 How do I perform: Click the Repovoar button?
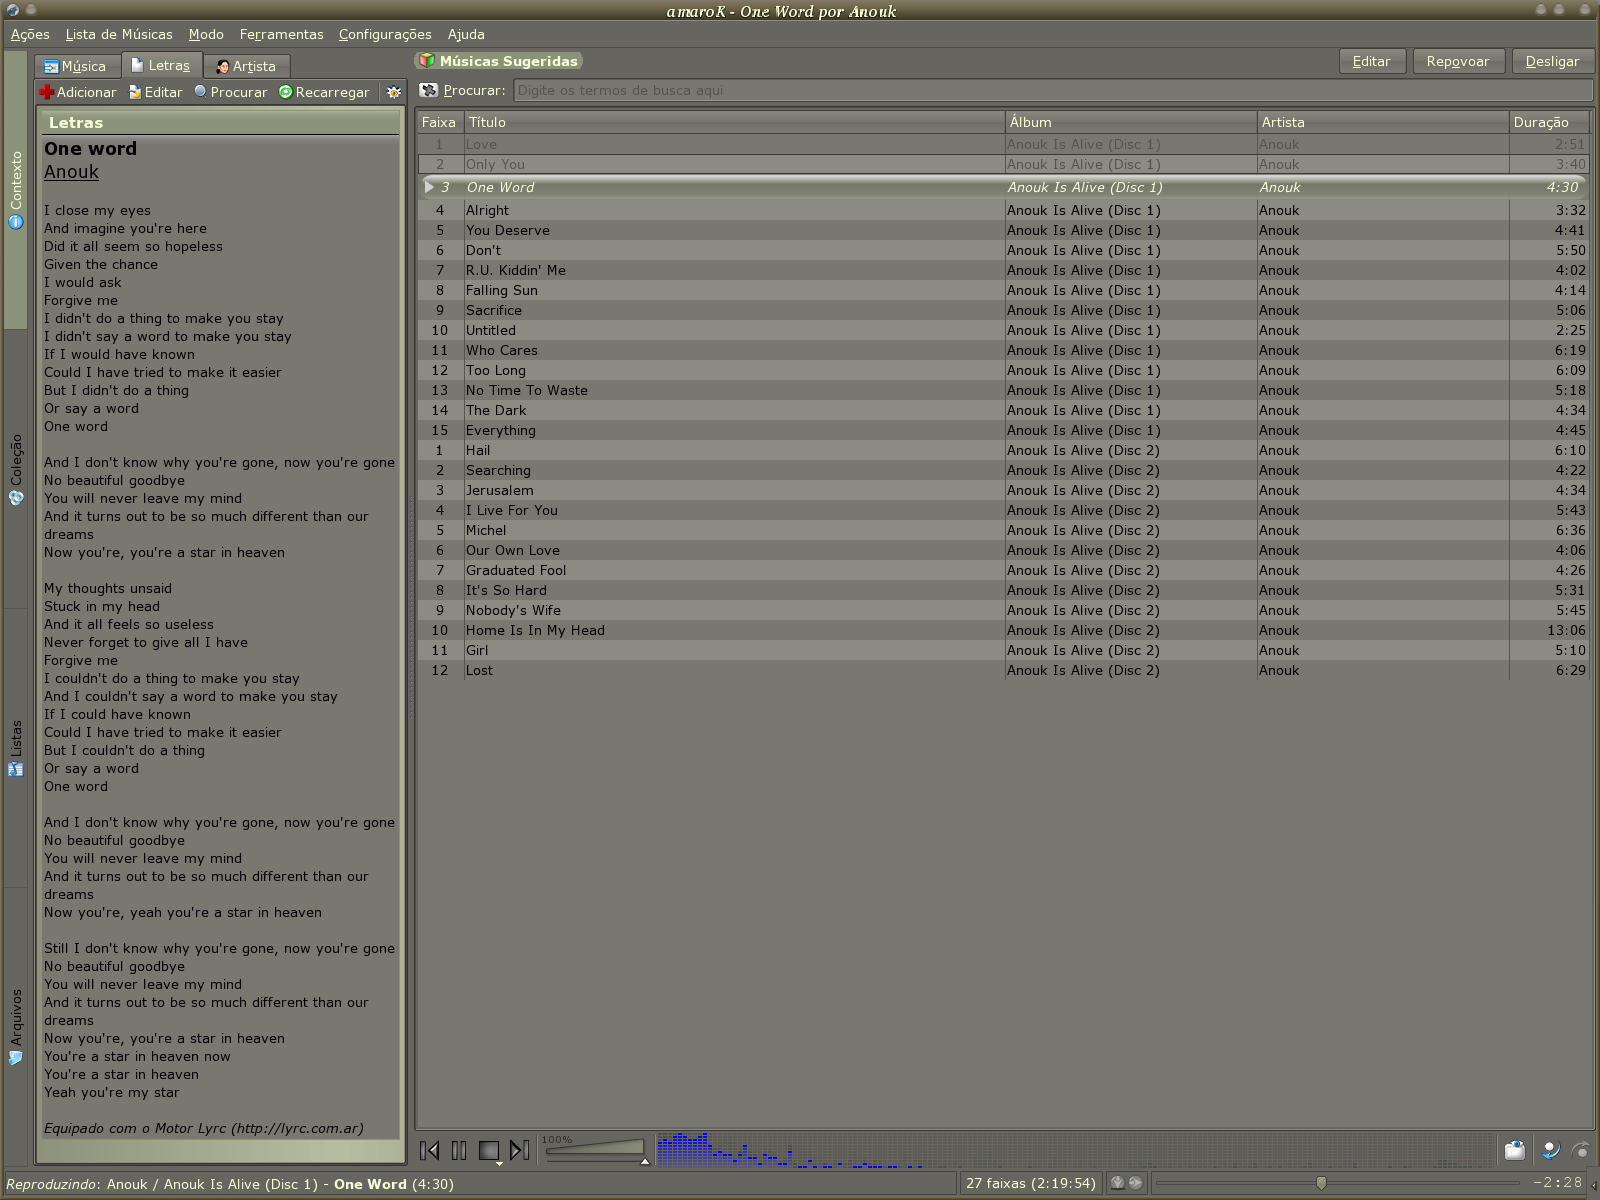click(1458, 61)
